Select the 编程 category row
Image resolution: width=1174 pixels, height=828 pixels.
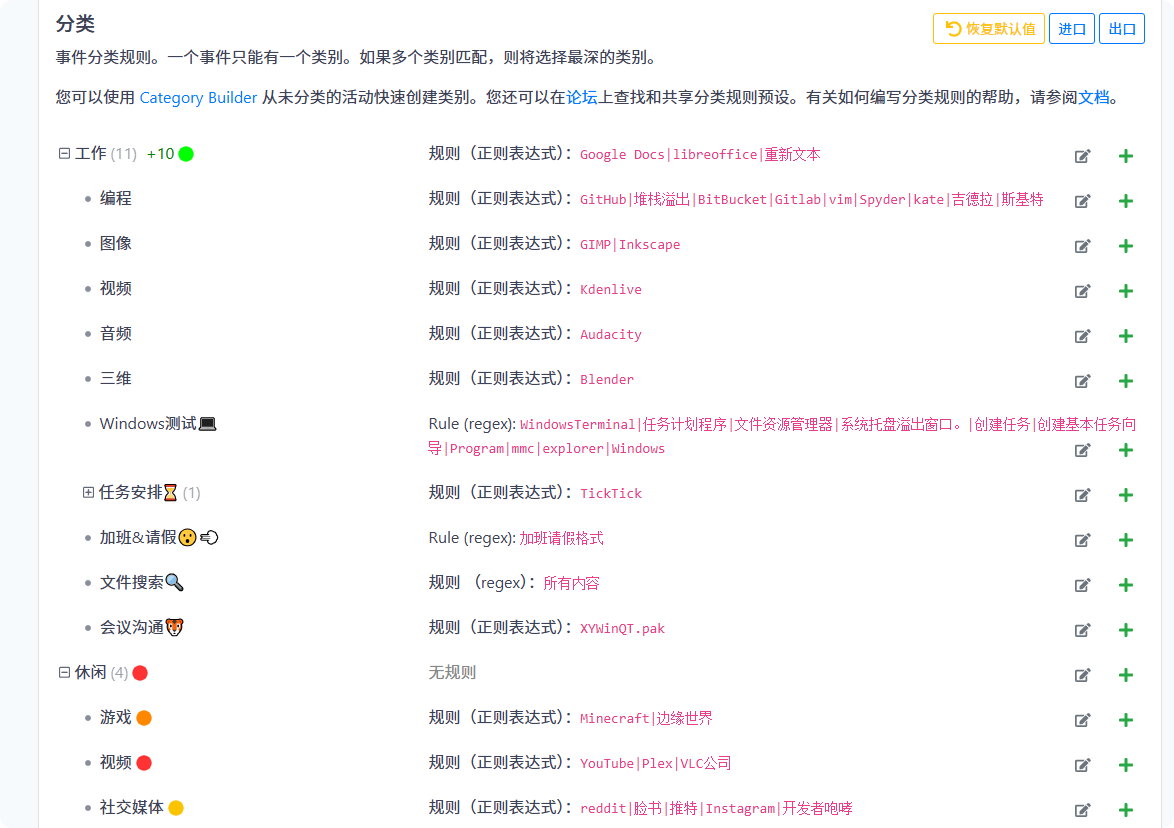pos(115,198)
